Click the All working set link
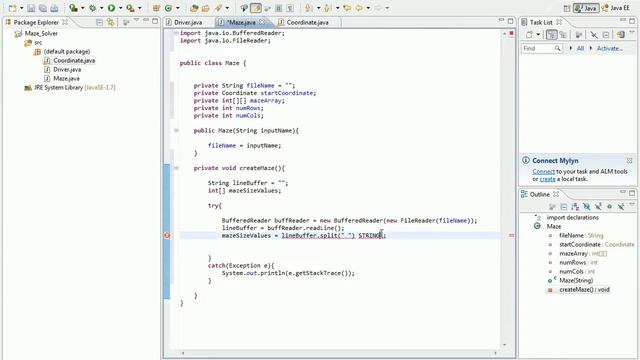 click(580, 49)
